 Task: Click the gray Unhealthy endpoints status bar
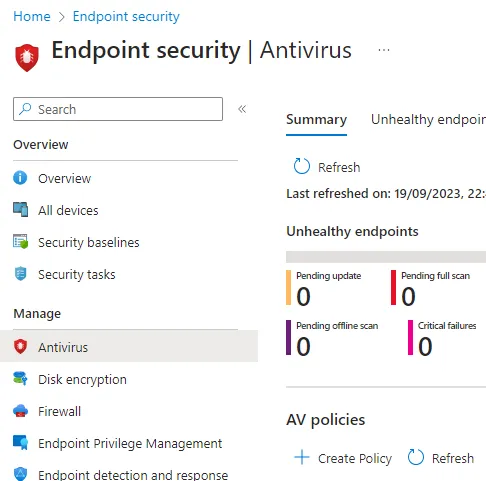[x=386, y=257]
